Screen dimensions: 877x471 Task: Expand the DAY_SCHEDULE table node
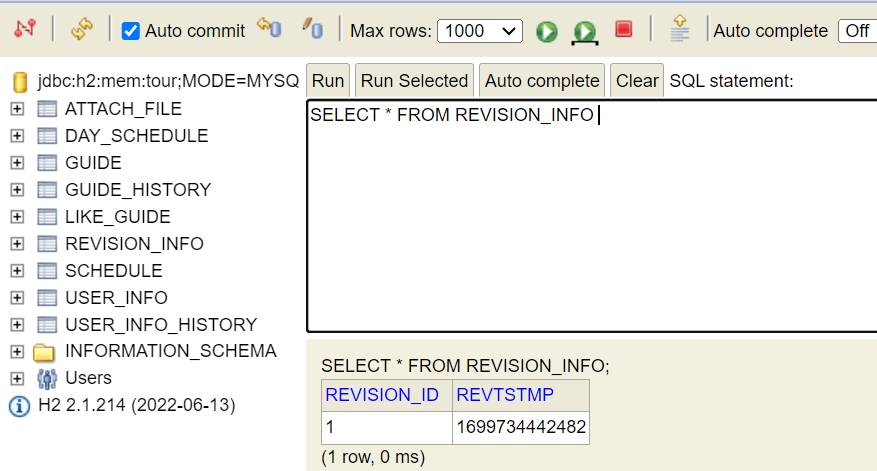tap(17, 135)
